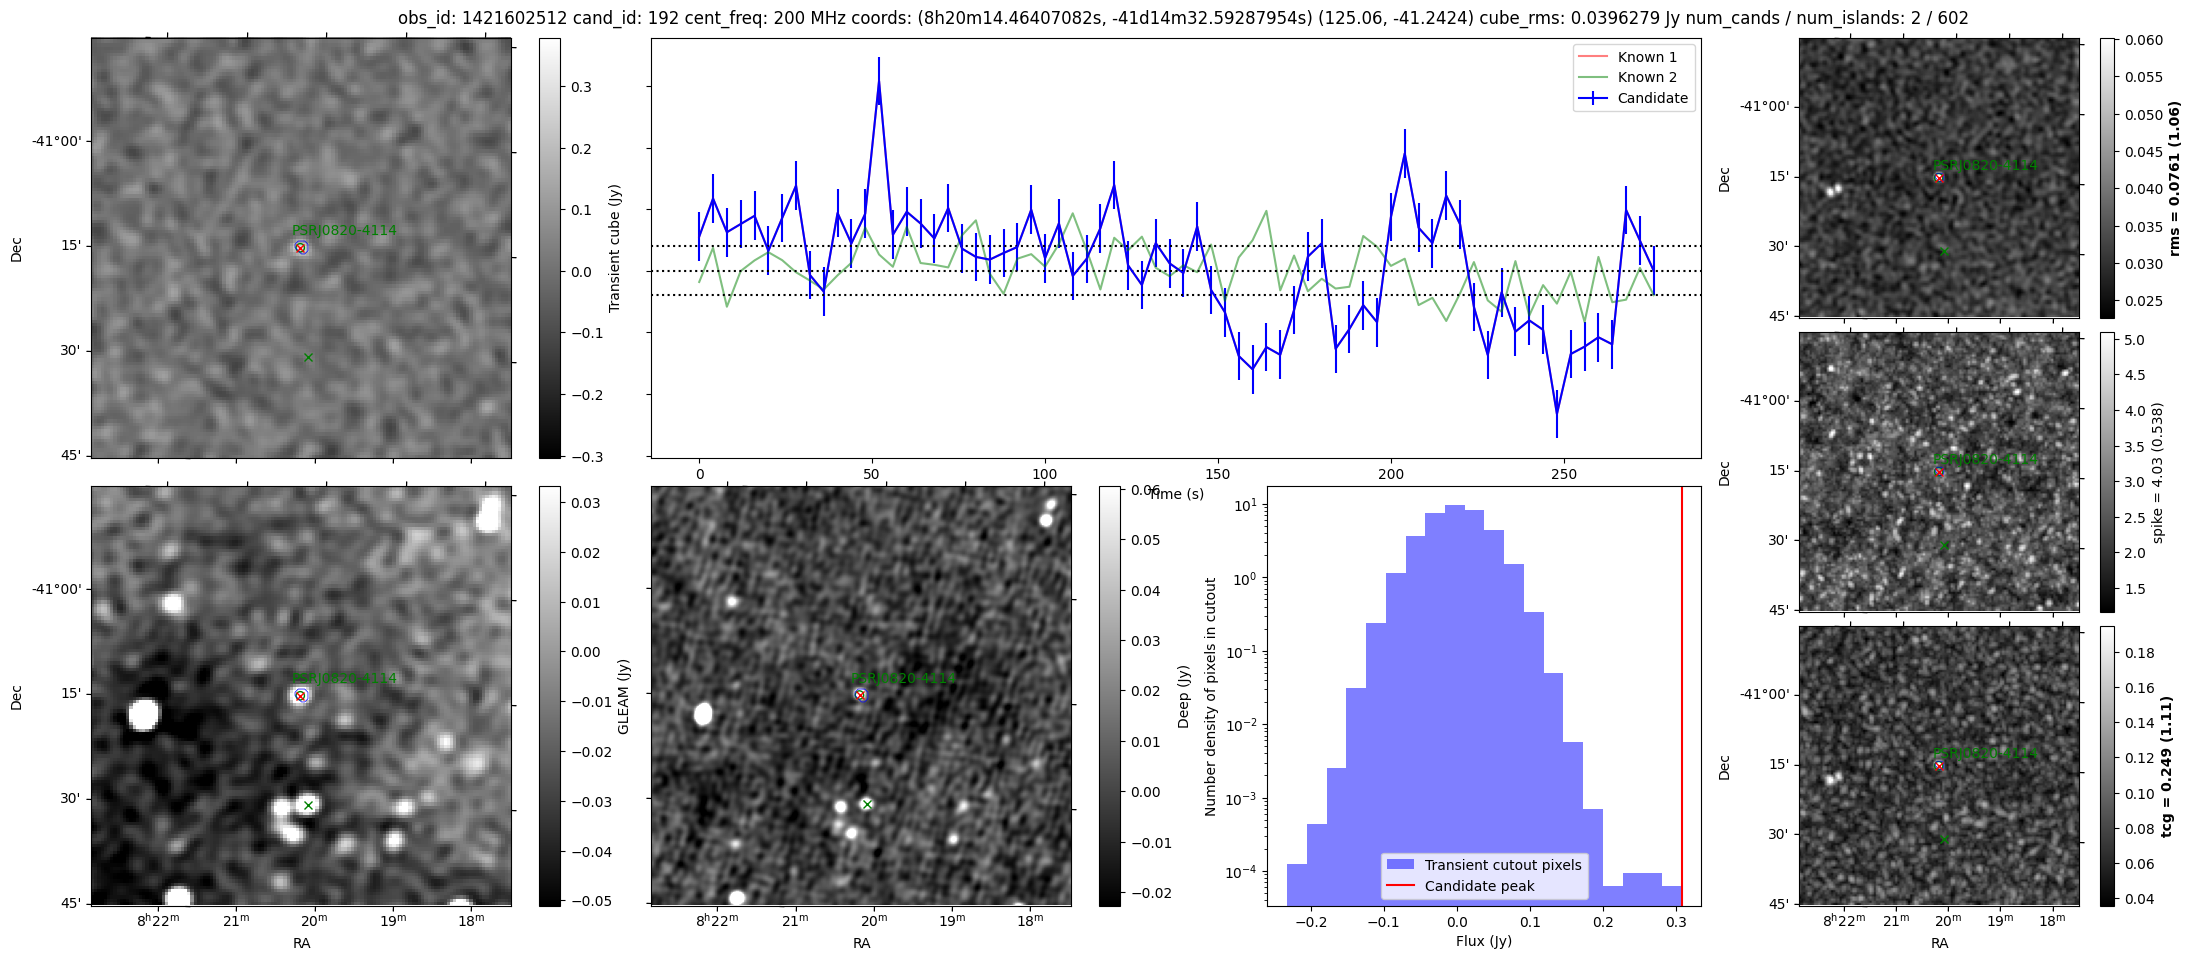Click the pulsar marker in the tcg map
The height and width of the screenshot is (960, 2193).
pos(1939,766)
